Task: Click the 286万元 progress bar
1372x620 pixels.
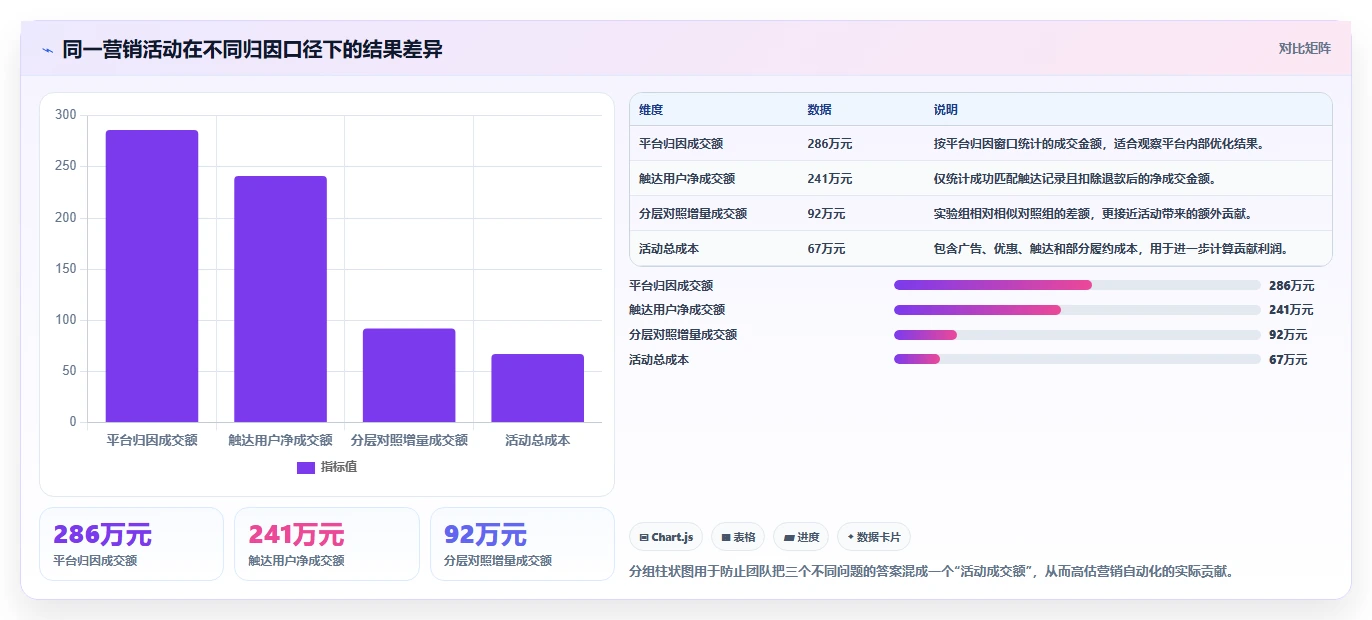Action: [1077, 285]
